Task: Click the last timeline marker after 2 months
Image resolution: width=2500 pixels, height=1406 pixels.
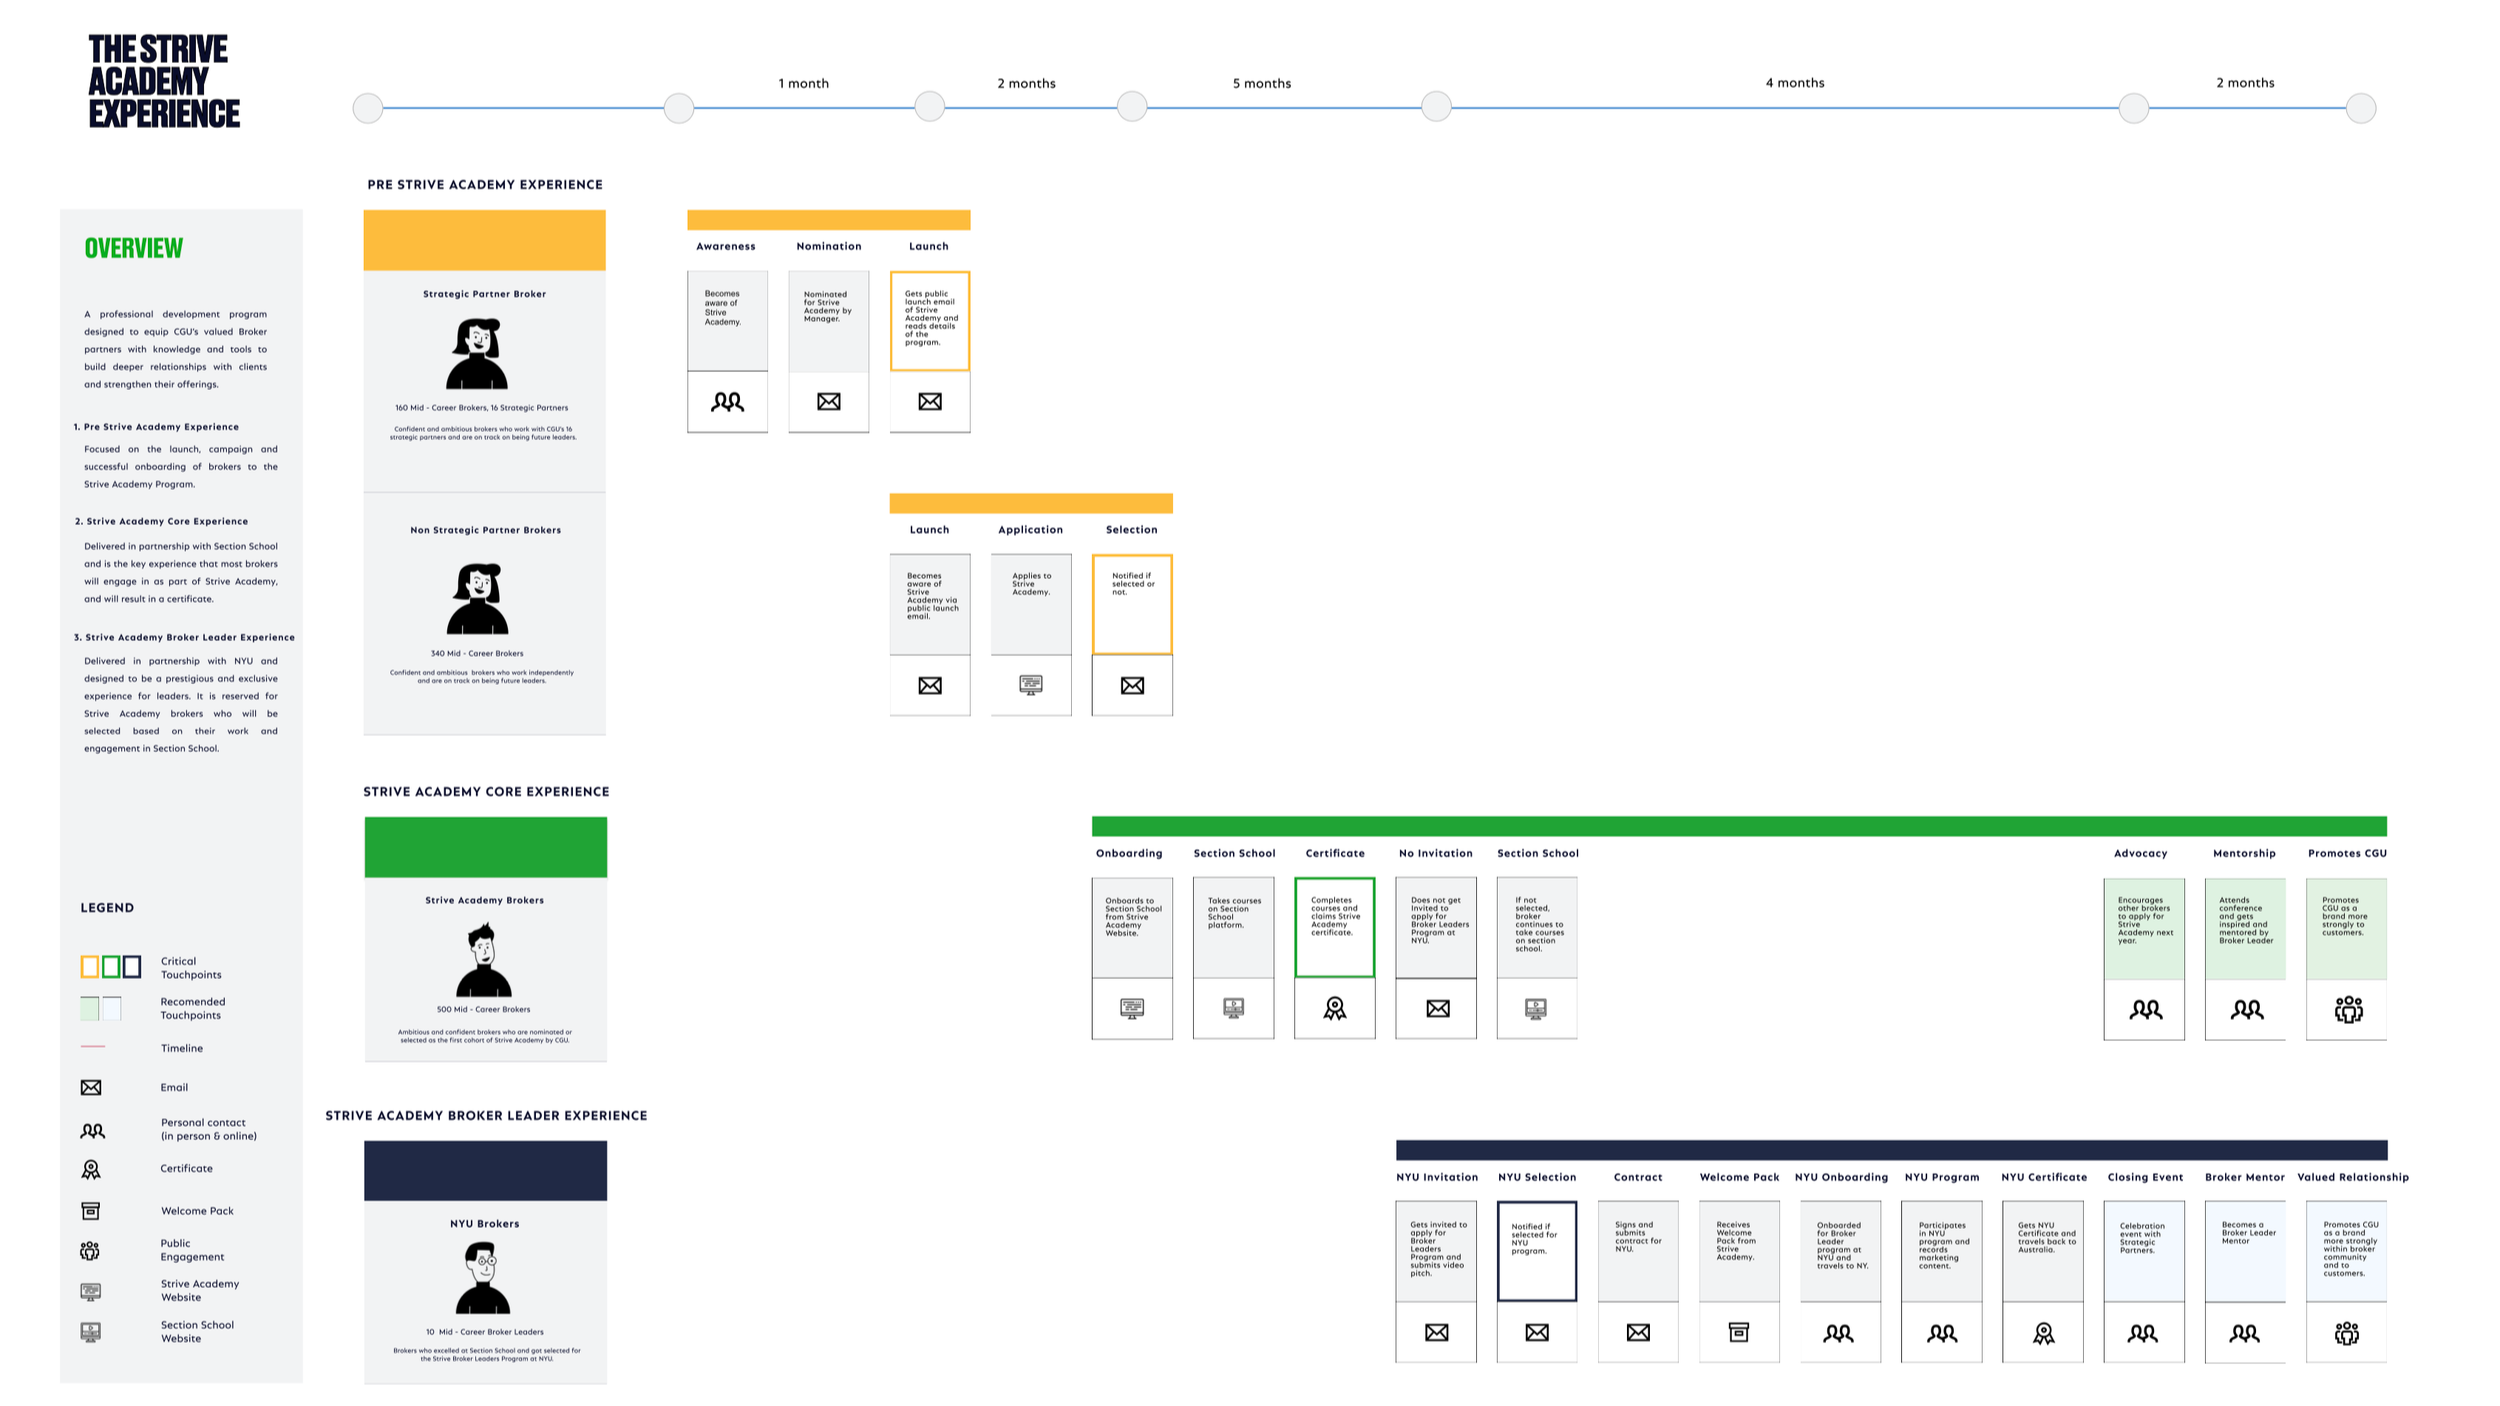Action: tap(2361, 108)
